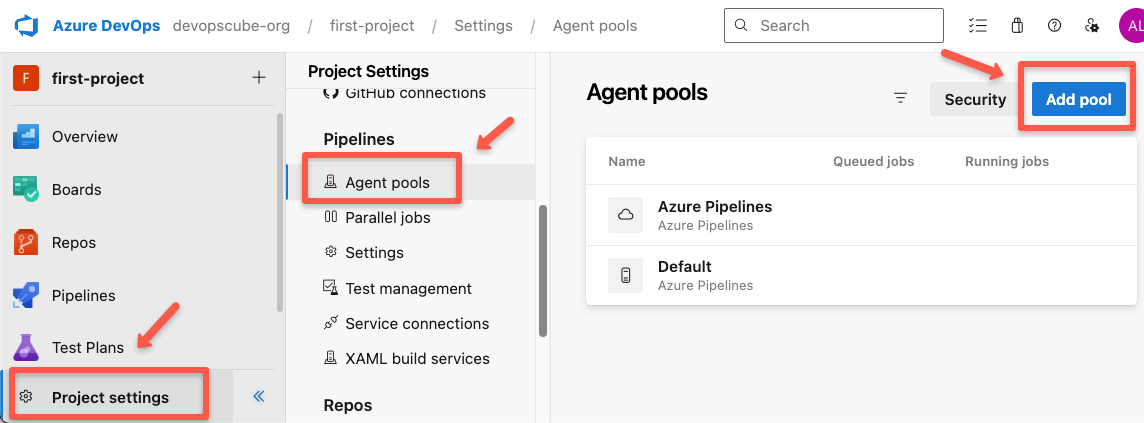Image resolution: width=1144 pixels, height=423 pixels.
Task: Click the XAML build services icon
Action: point(331,358)
